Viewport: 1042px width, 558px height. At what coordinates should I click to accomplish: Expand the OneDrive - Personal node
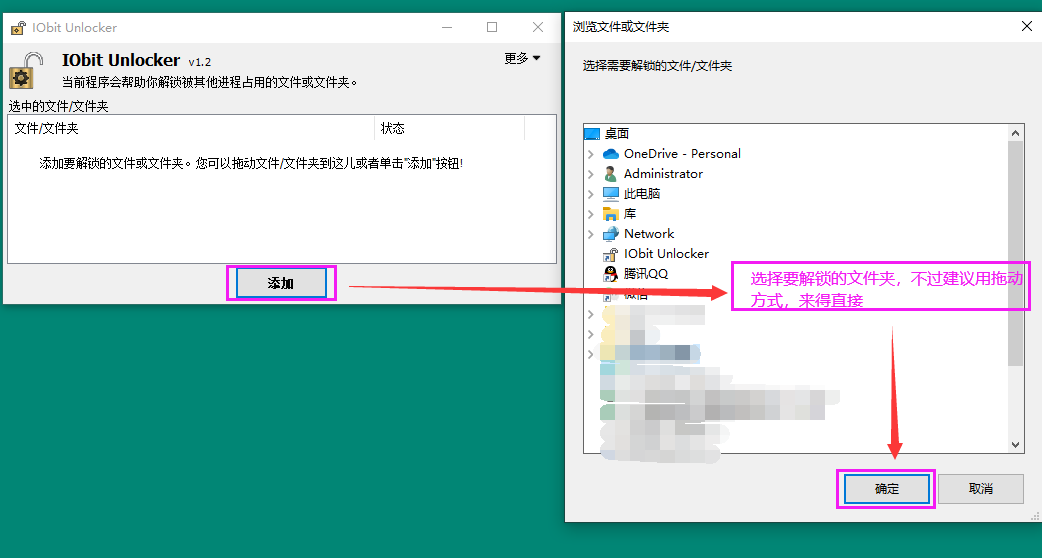pyautogui.click(x=591, y=154)
